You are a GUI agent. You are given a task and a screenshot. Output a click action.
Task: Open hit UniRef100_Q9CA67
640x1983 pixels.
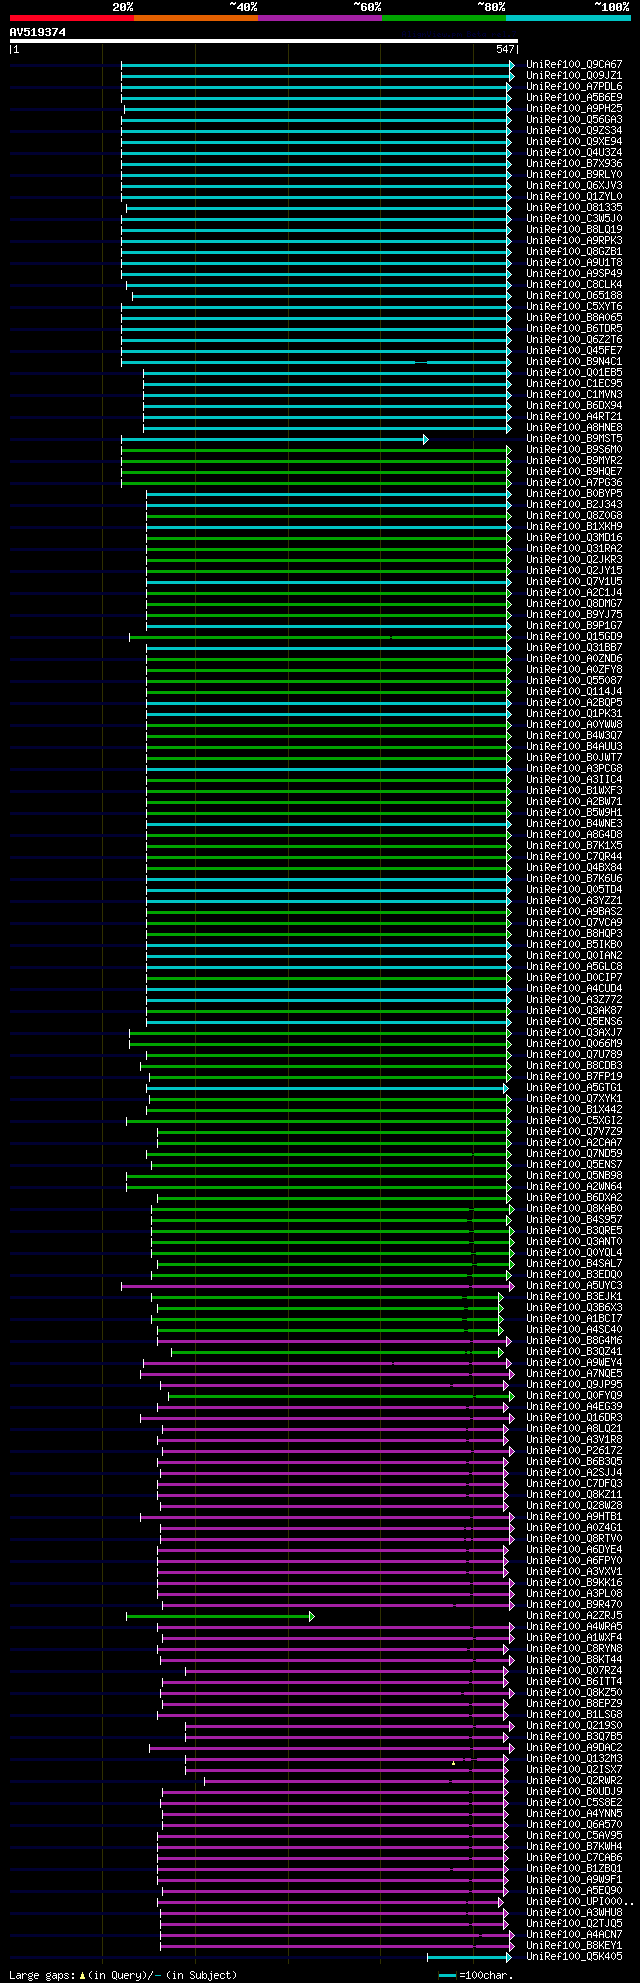pyautogui.click(x=574, y=65)
